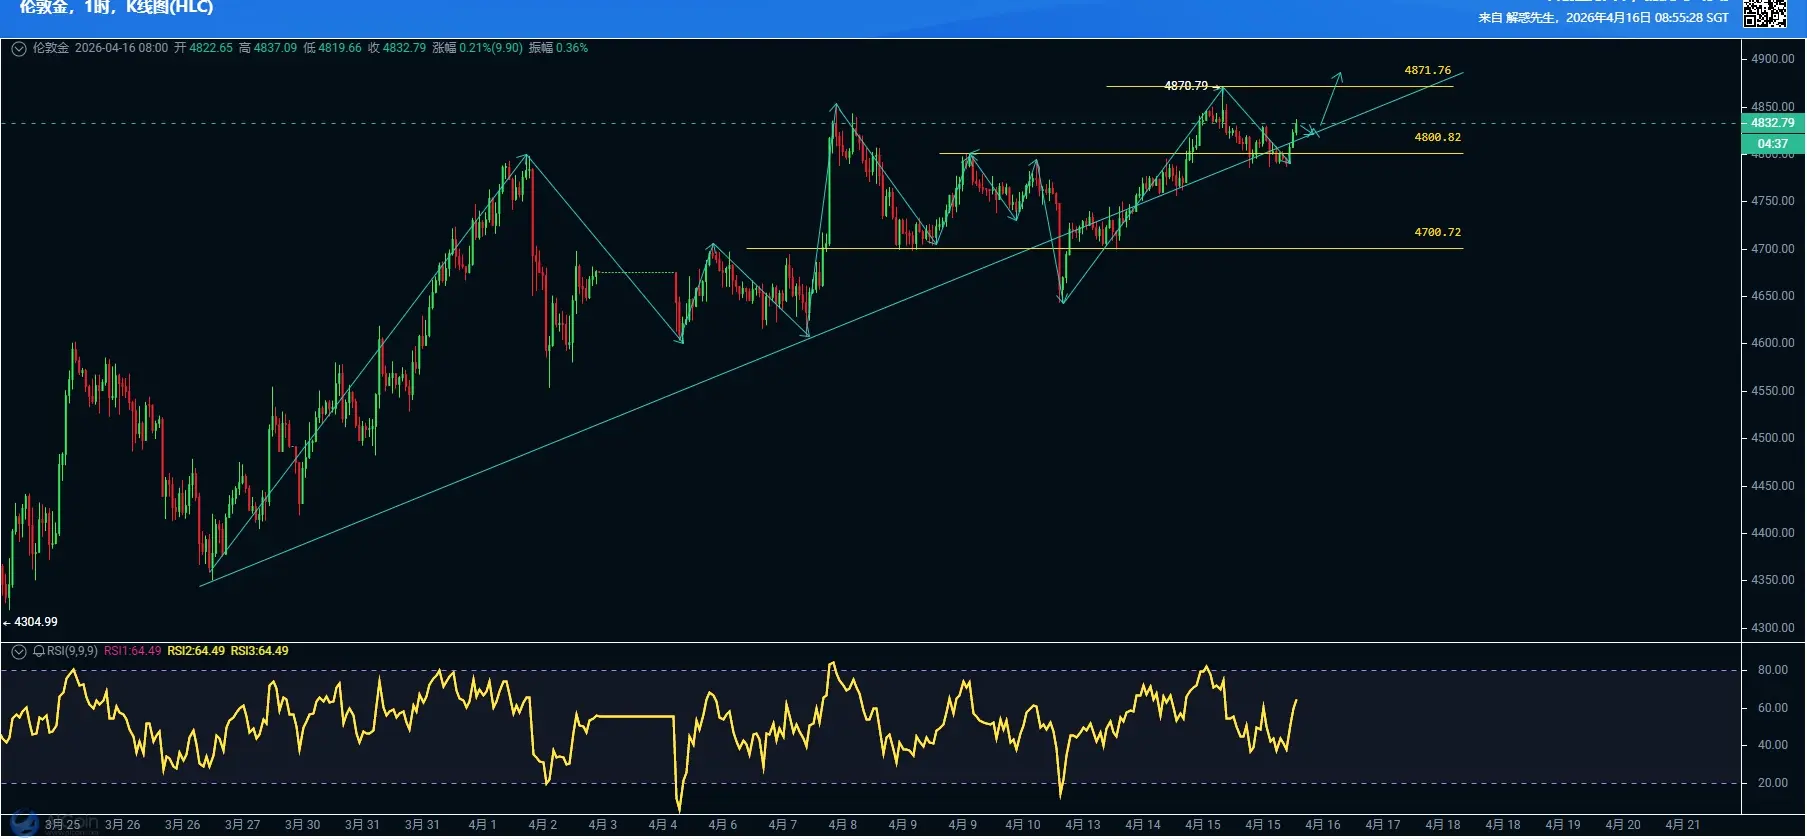Click the RSI alert bell icon

tap(39, 651)
